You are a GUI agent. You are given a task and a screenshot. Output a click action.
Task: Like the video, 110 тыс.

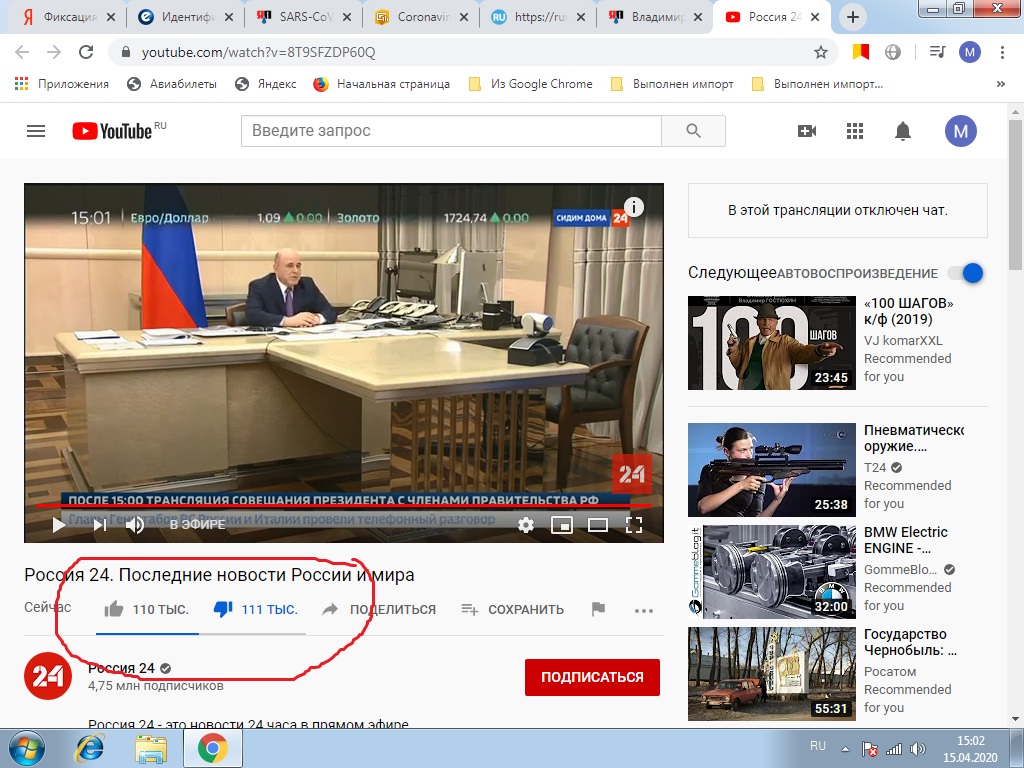tap(146, 609)
